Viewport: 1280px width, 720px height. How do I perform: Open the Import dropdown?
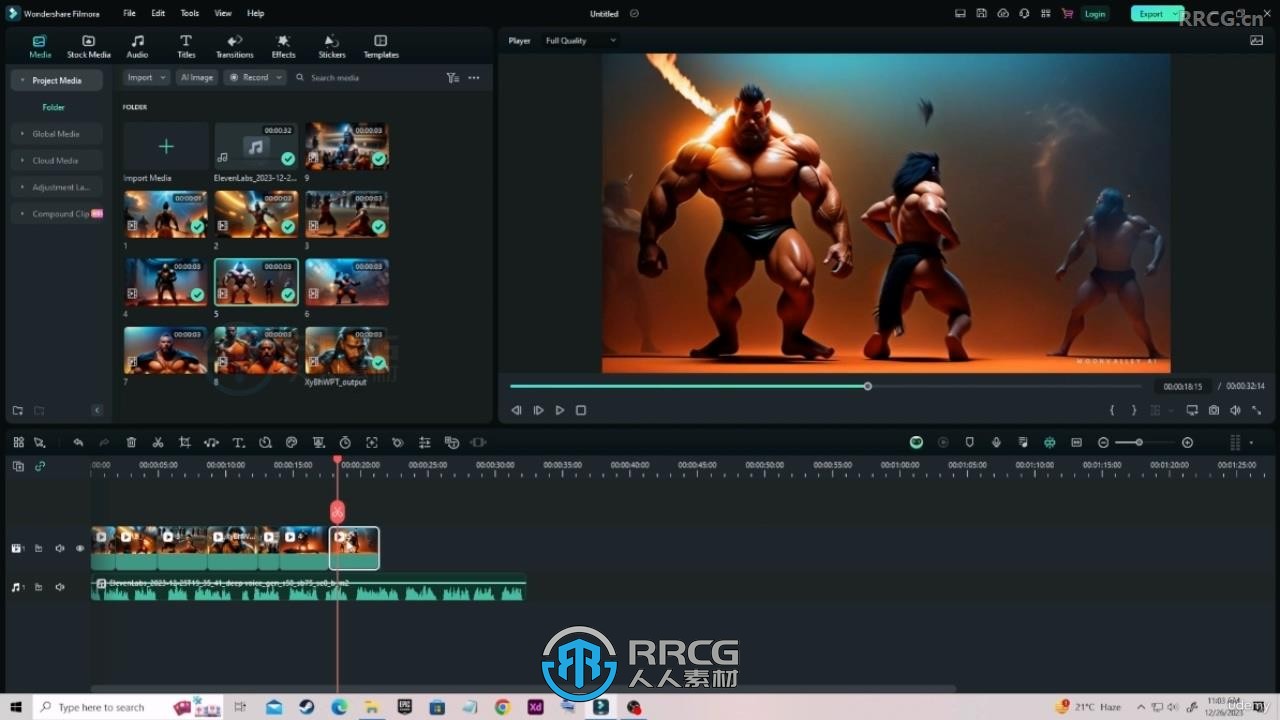click(x=146, y=77)
